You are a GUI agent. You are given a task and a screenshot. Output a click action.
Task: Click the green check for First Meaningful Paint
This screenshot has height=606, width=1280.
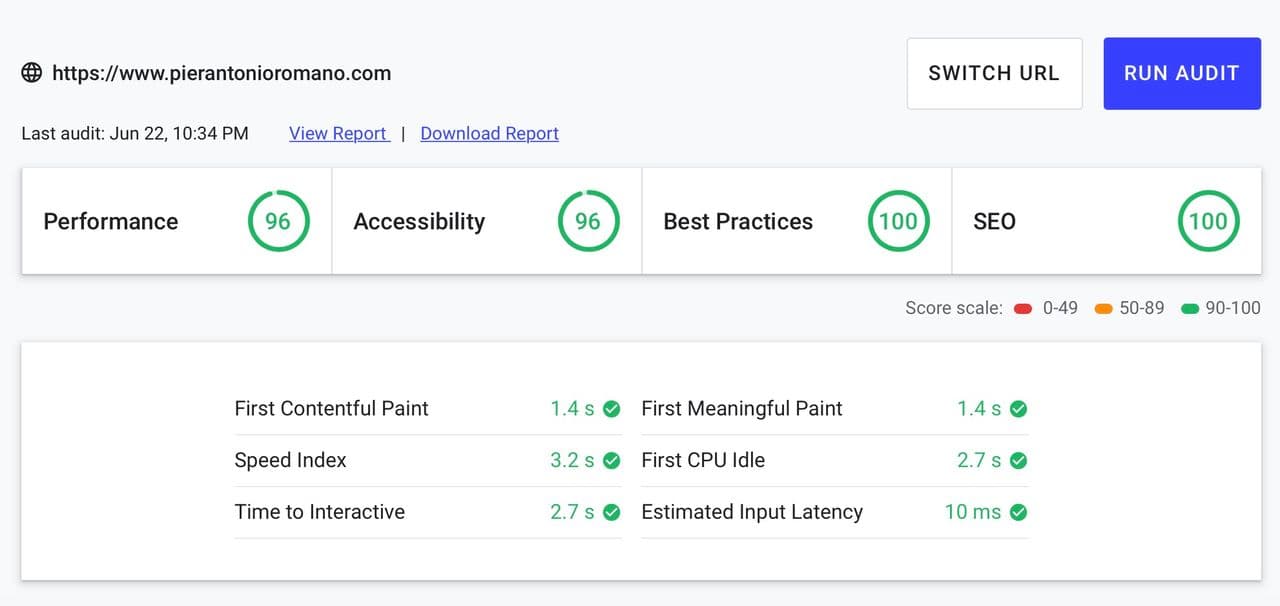(x=1018, y=409)
